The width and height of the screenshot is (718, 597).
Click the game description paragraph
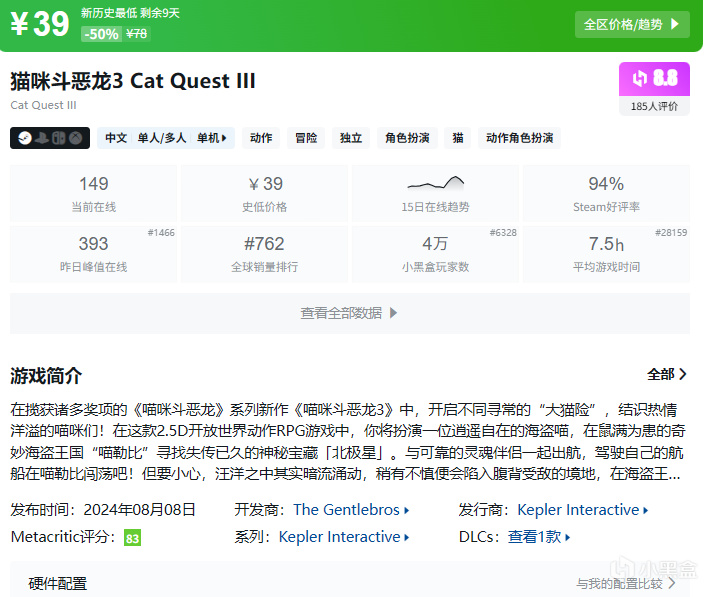click(x=348, y=441)
